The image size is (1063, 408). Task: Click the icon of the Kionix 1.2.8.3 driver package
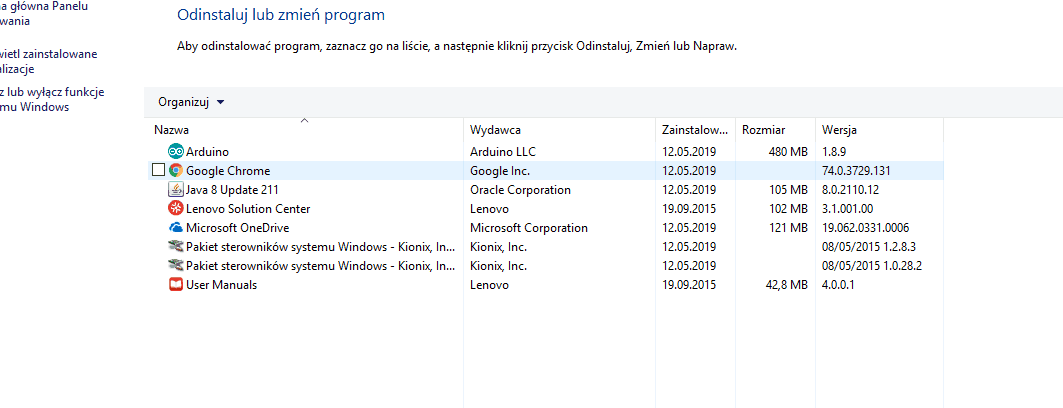(176, 247)
